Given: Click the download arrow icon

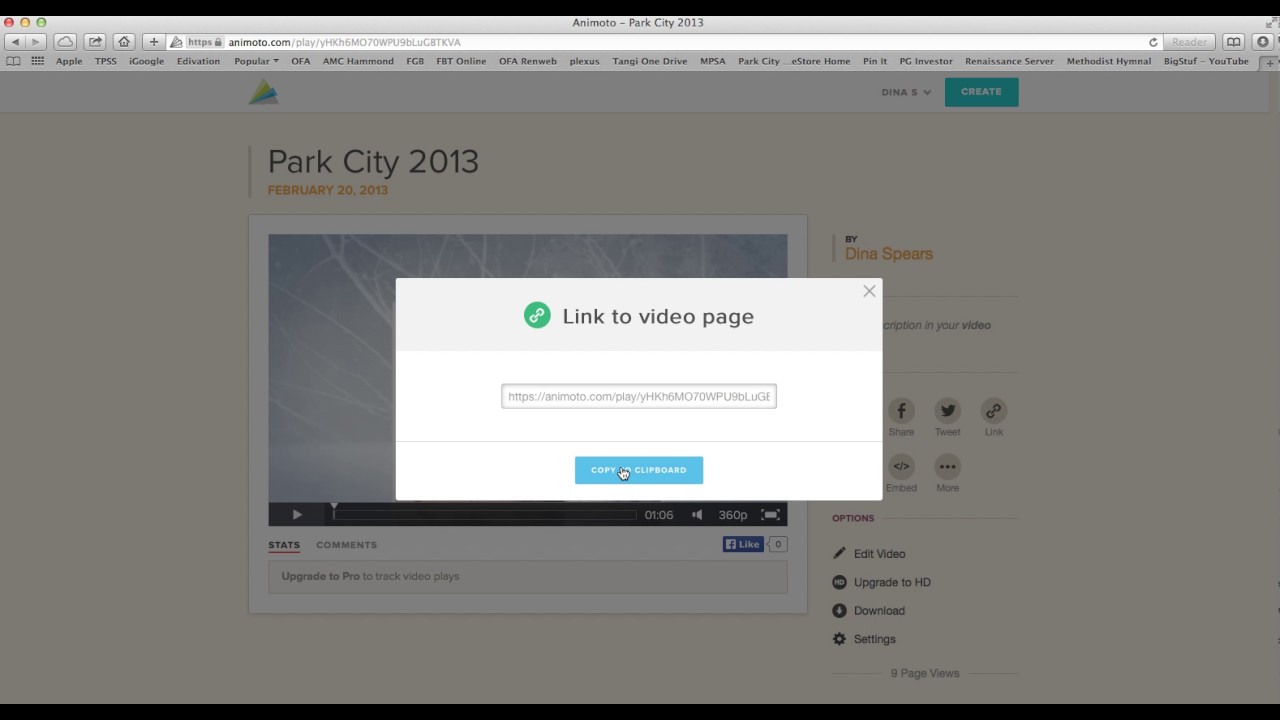Looking at the screenshot, I should 839,611.
